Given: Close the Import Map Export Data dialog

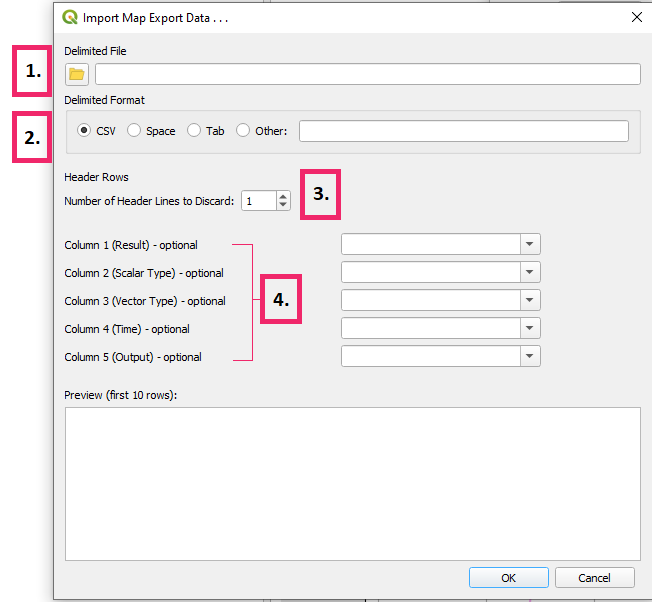Looking at the screenshot, I should click(636, 17).
